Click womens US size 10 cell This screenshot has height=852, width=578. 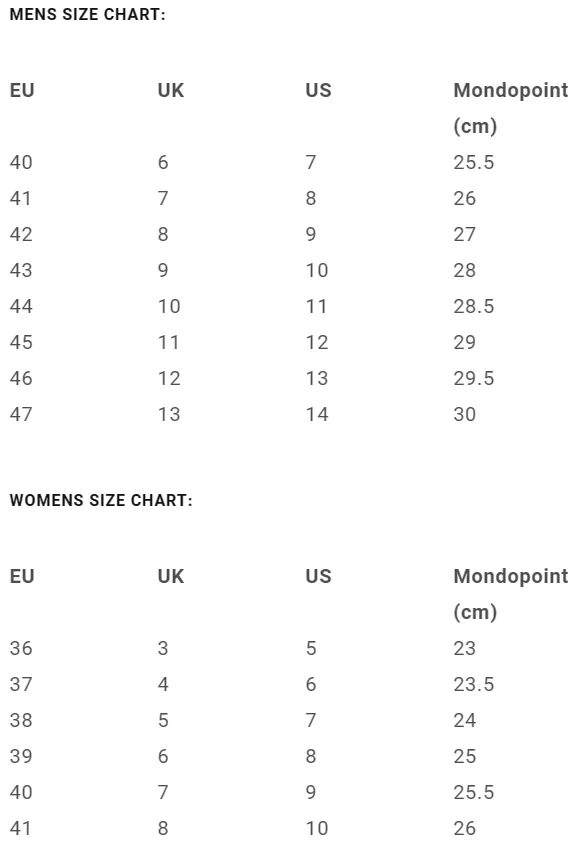(x=317, y=828)
